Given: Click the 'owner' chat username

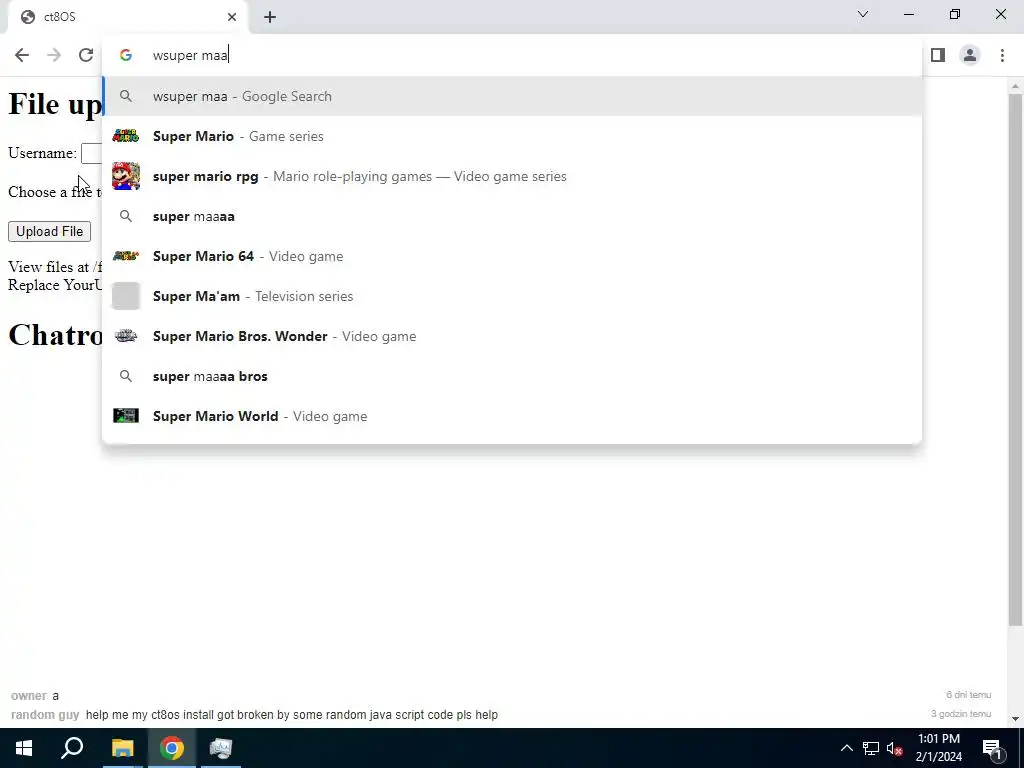Looking at the screenshot, I should coord(29,696).
